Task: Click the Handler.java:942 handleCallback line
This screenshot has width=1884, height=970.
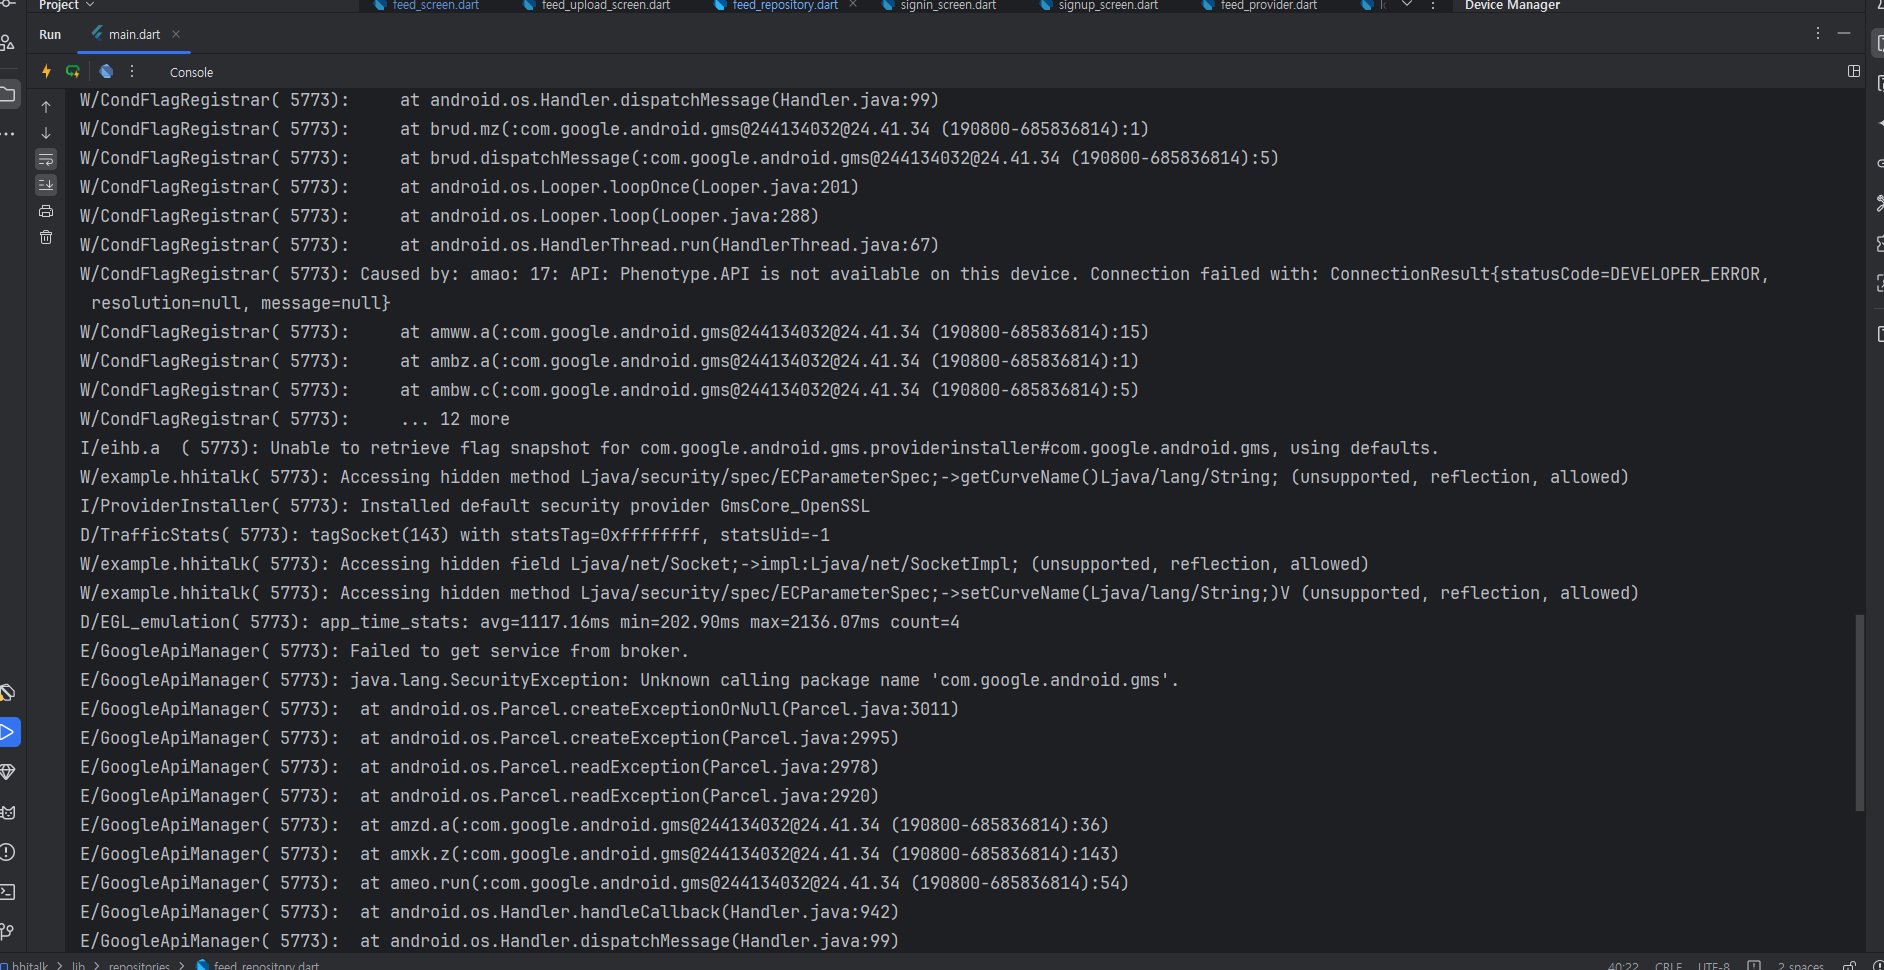Action: [x=489, y=912]
